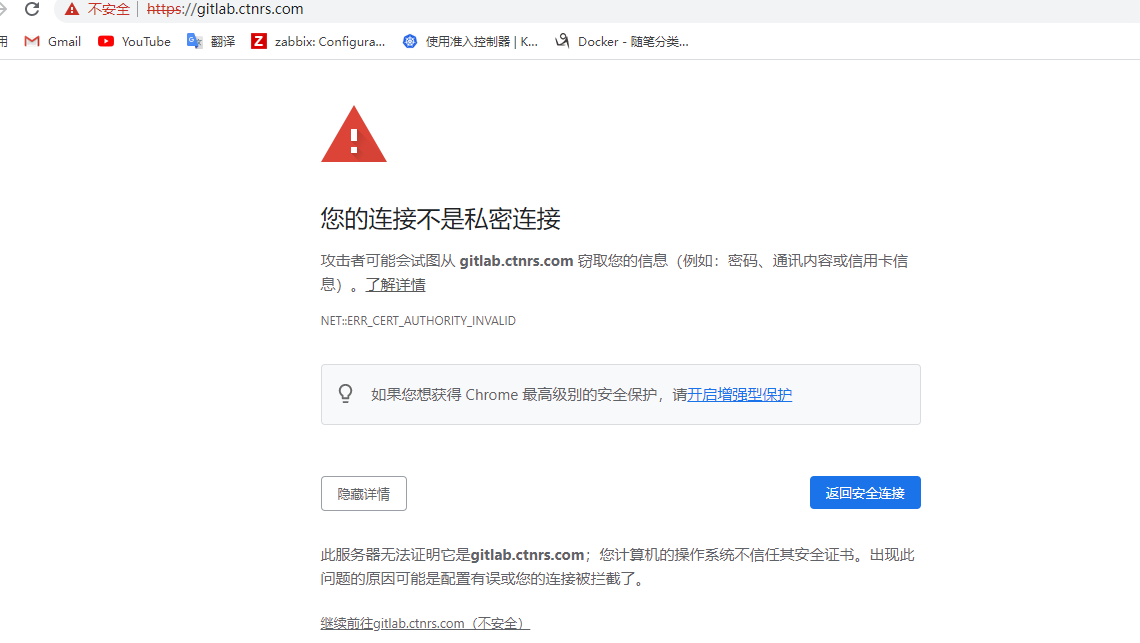Proceed via 继续前往gitlab.ctnrs.com（不安全） link

point(425,623)
